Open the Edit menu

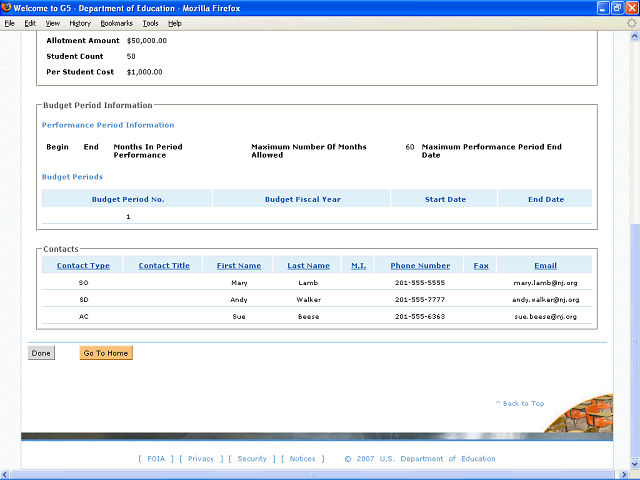point(30,22)
